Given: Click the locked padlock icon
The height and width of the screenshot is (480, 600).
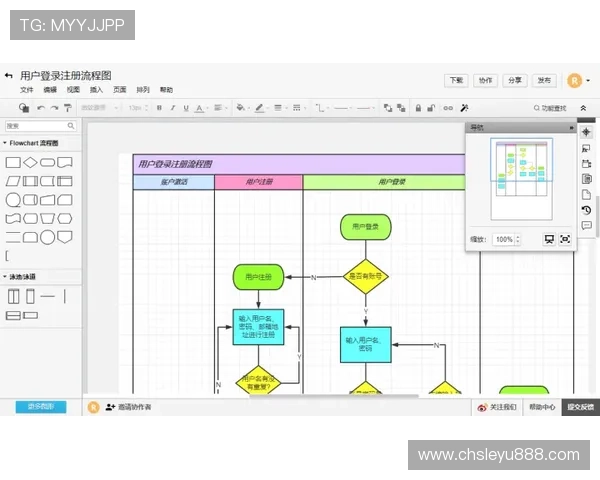Looking at the screenshot, I should [x=419, y=108].
